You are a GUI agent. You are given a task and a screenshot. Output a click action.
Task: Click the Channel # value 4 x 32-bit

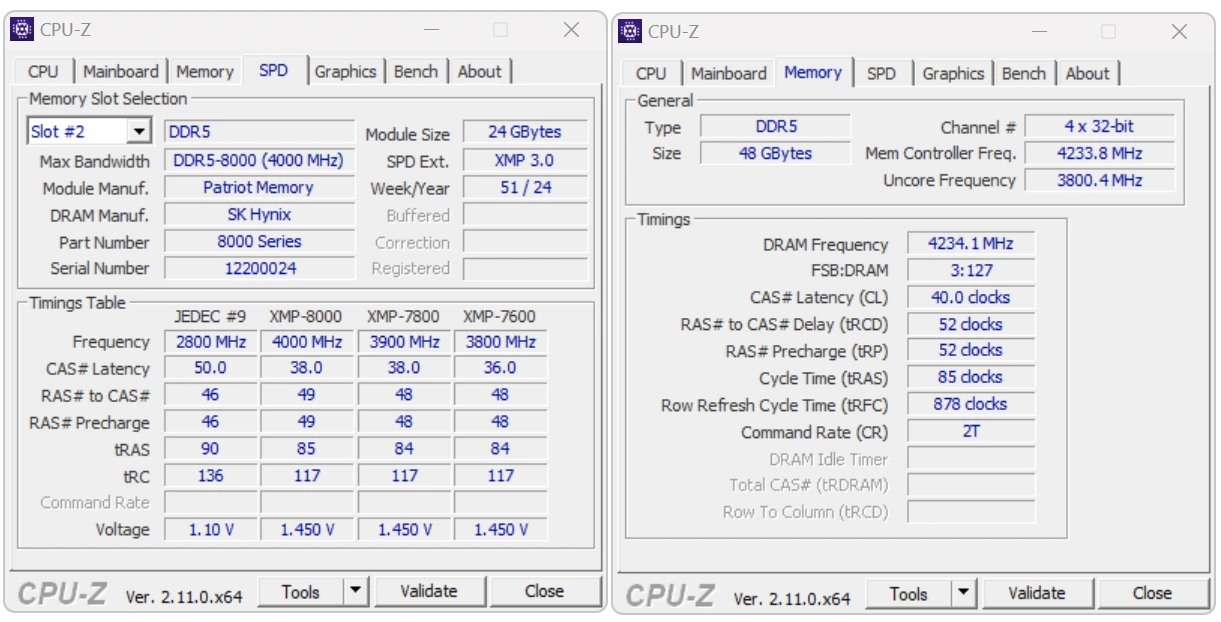[1099, 127]
